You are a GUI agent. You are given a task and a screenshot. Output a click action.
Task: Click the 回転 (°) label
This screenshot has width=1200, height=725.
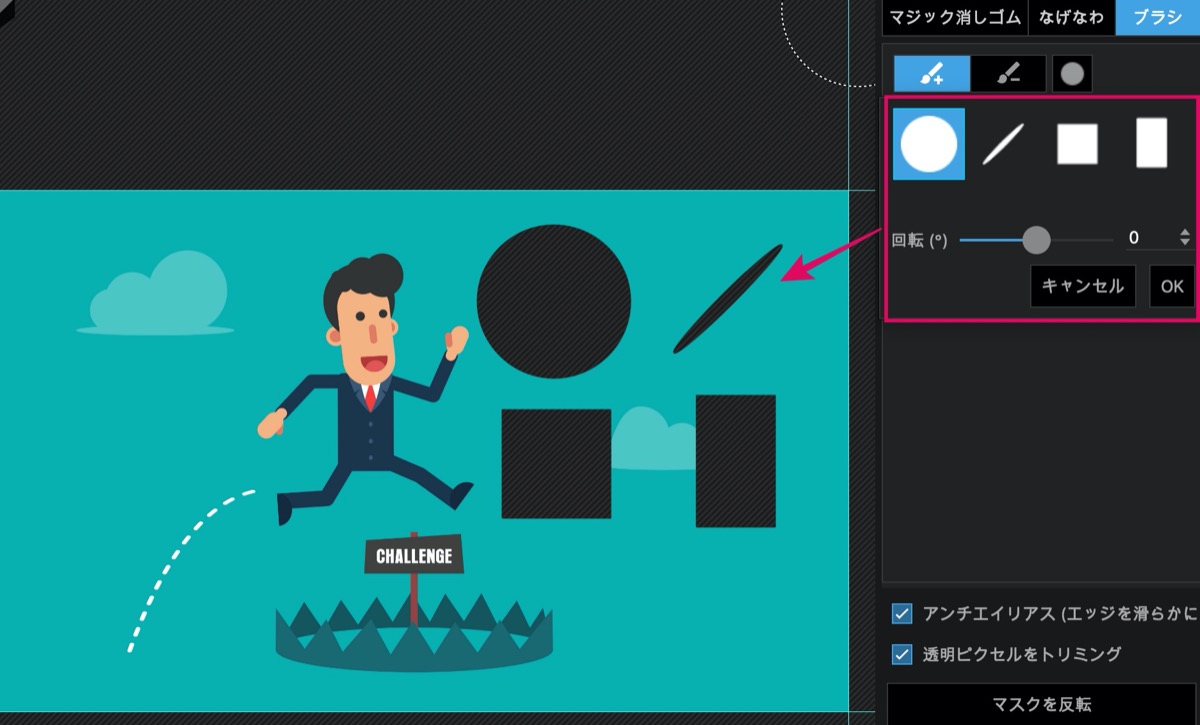919,240
